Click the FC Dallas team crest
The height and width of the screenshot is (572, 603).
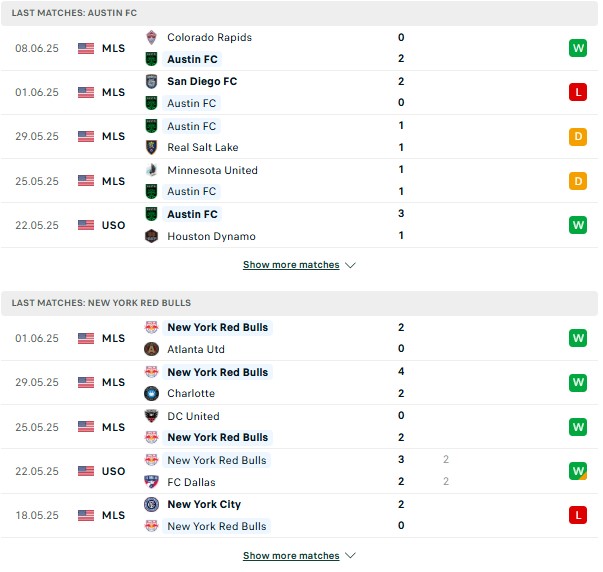pos(152,482)
